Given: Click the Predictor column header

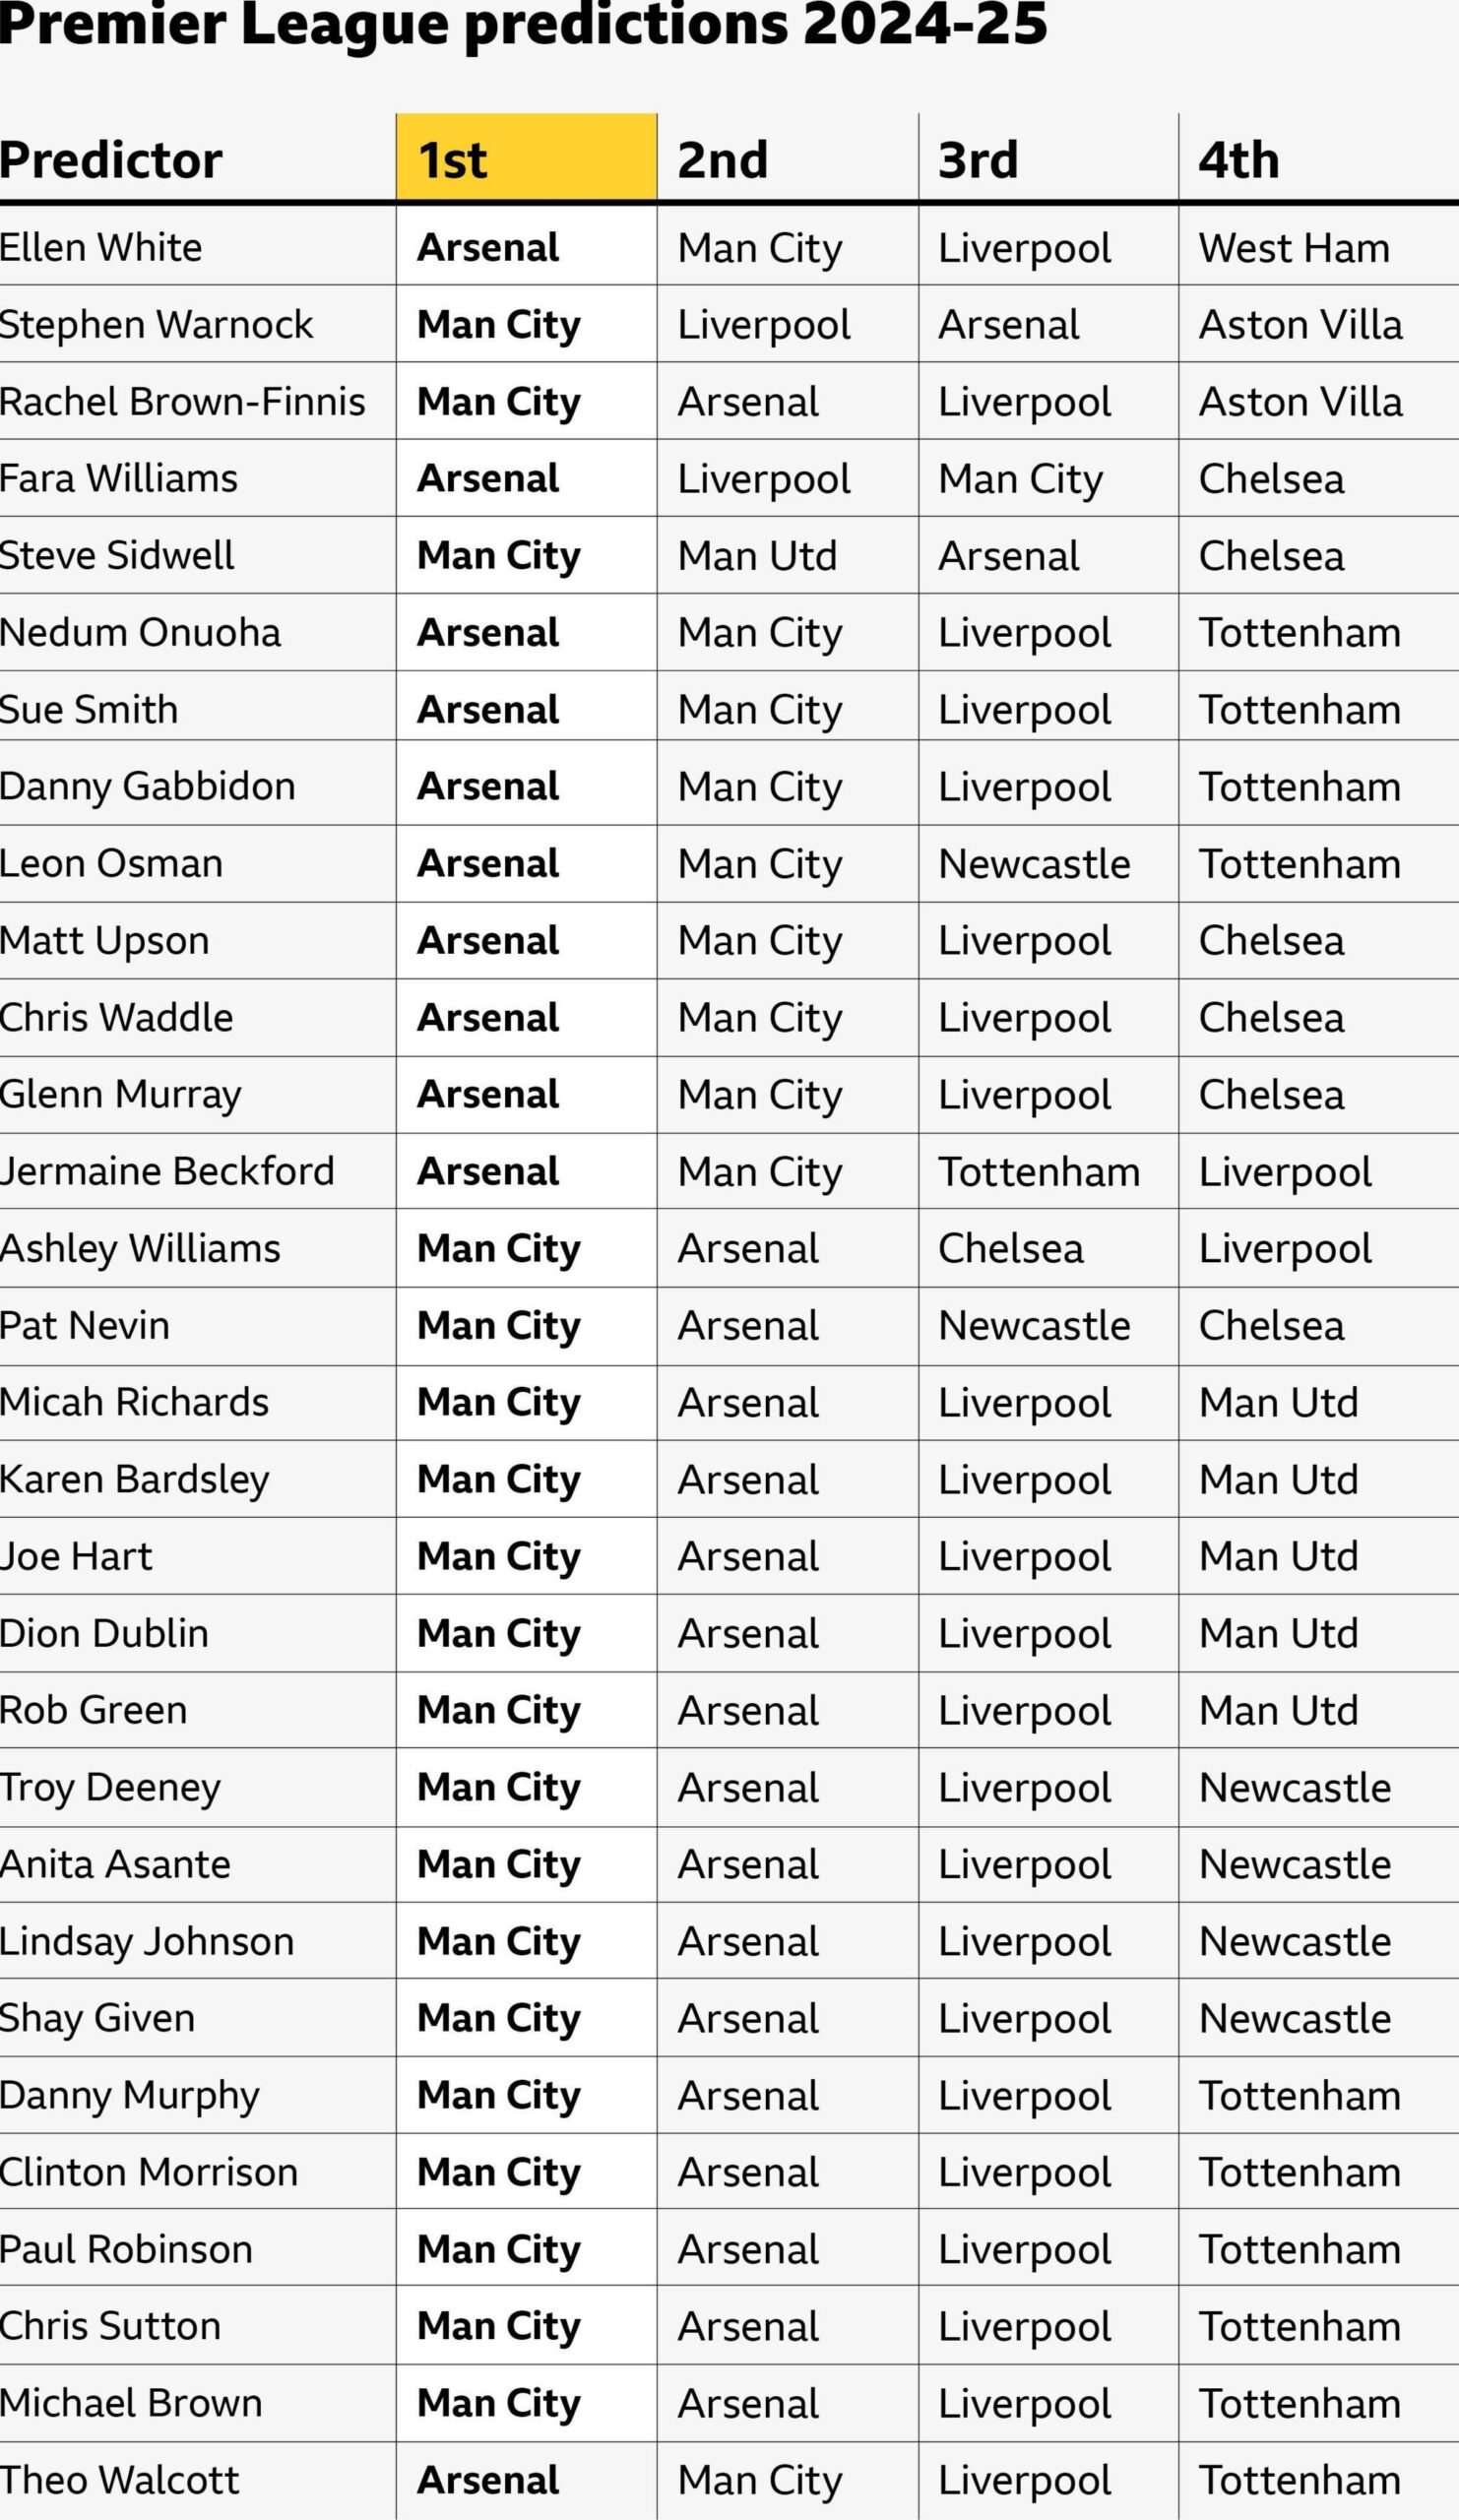Looking at the screenshot, I should (111, 160).
